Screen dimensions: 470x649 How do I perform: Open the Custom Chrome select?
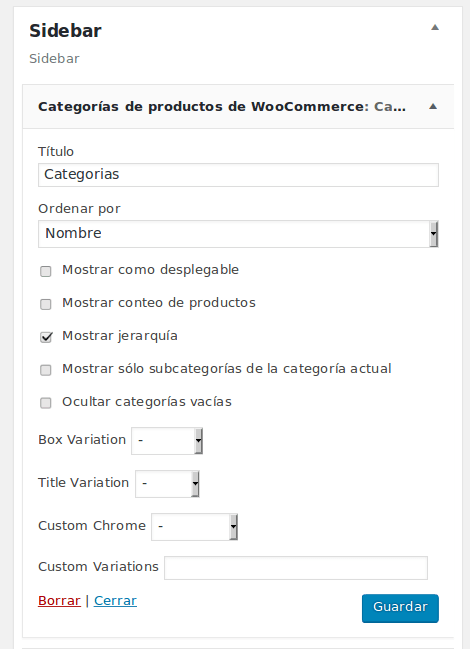(194, 527)
